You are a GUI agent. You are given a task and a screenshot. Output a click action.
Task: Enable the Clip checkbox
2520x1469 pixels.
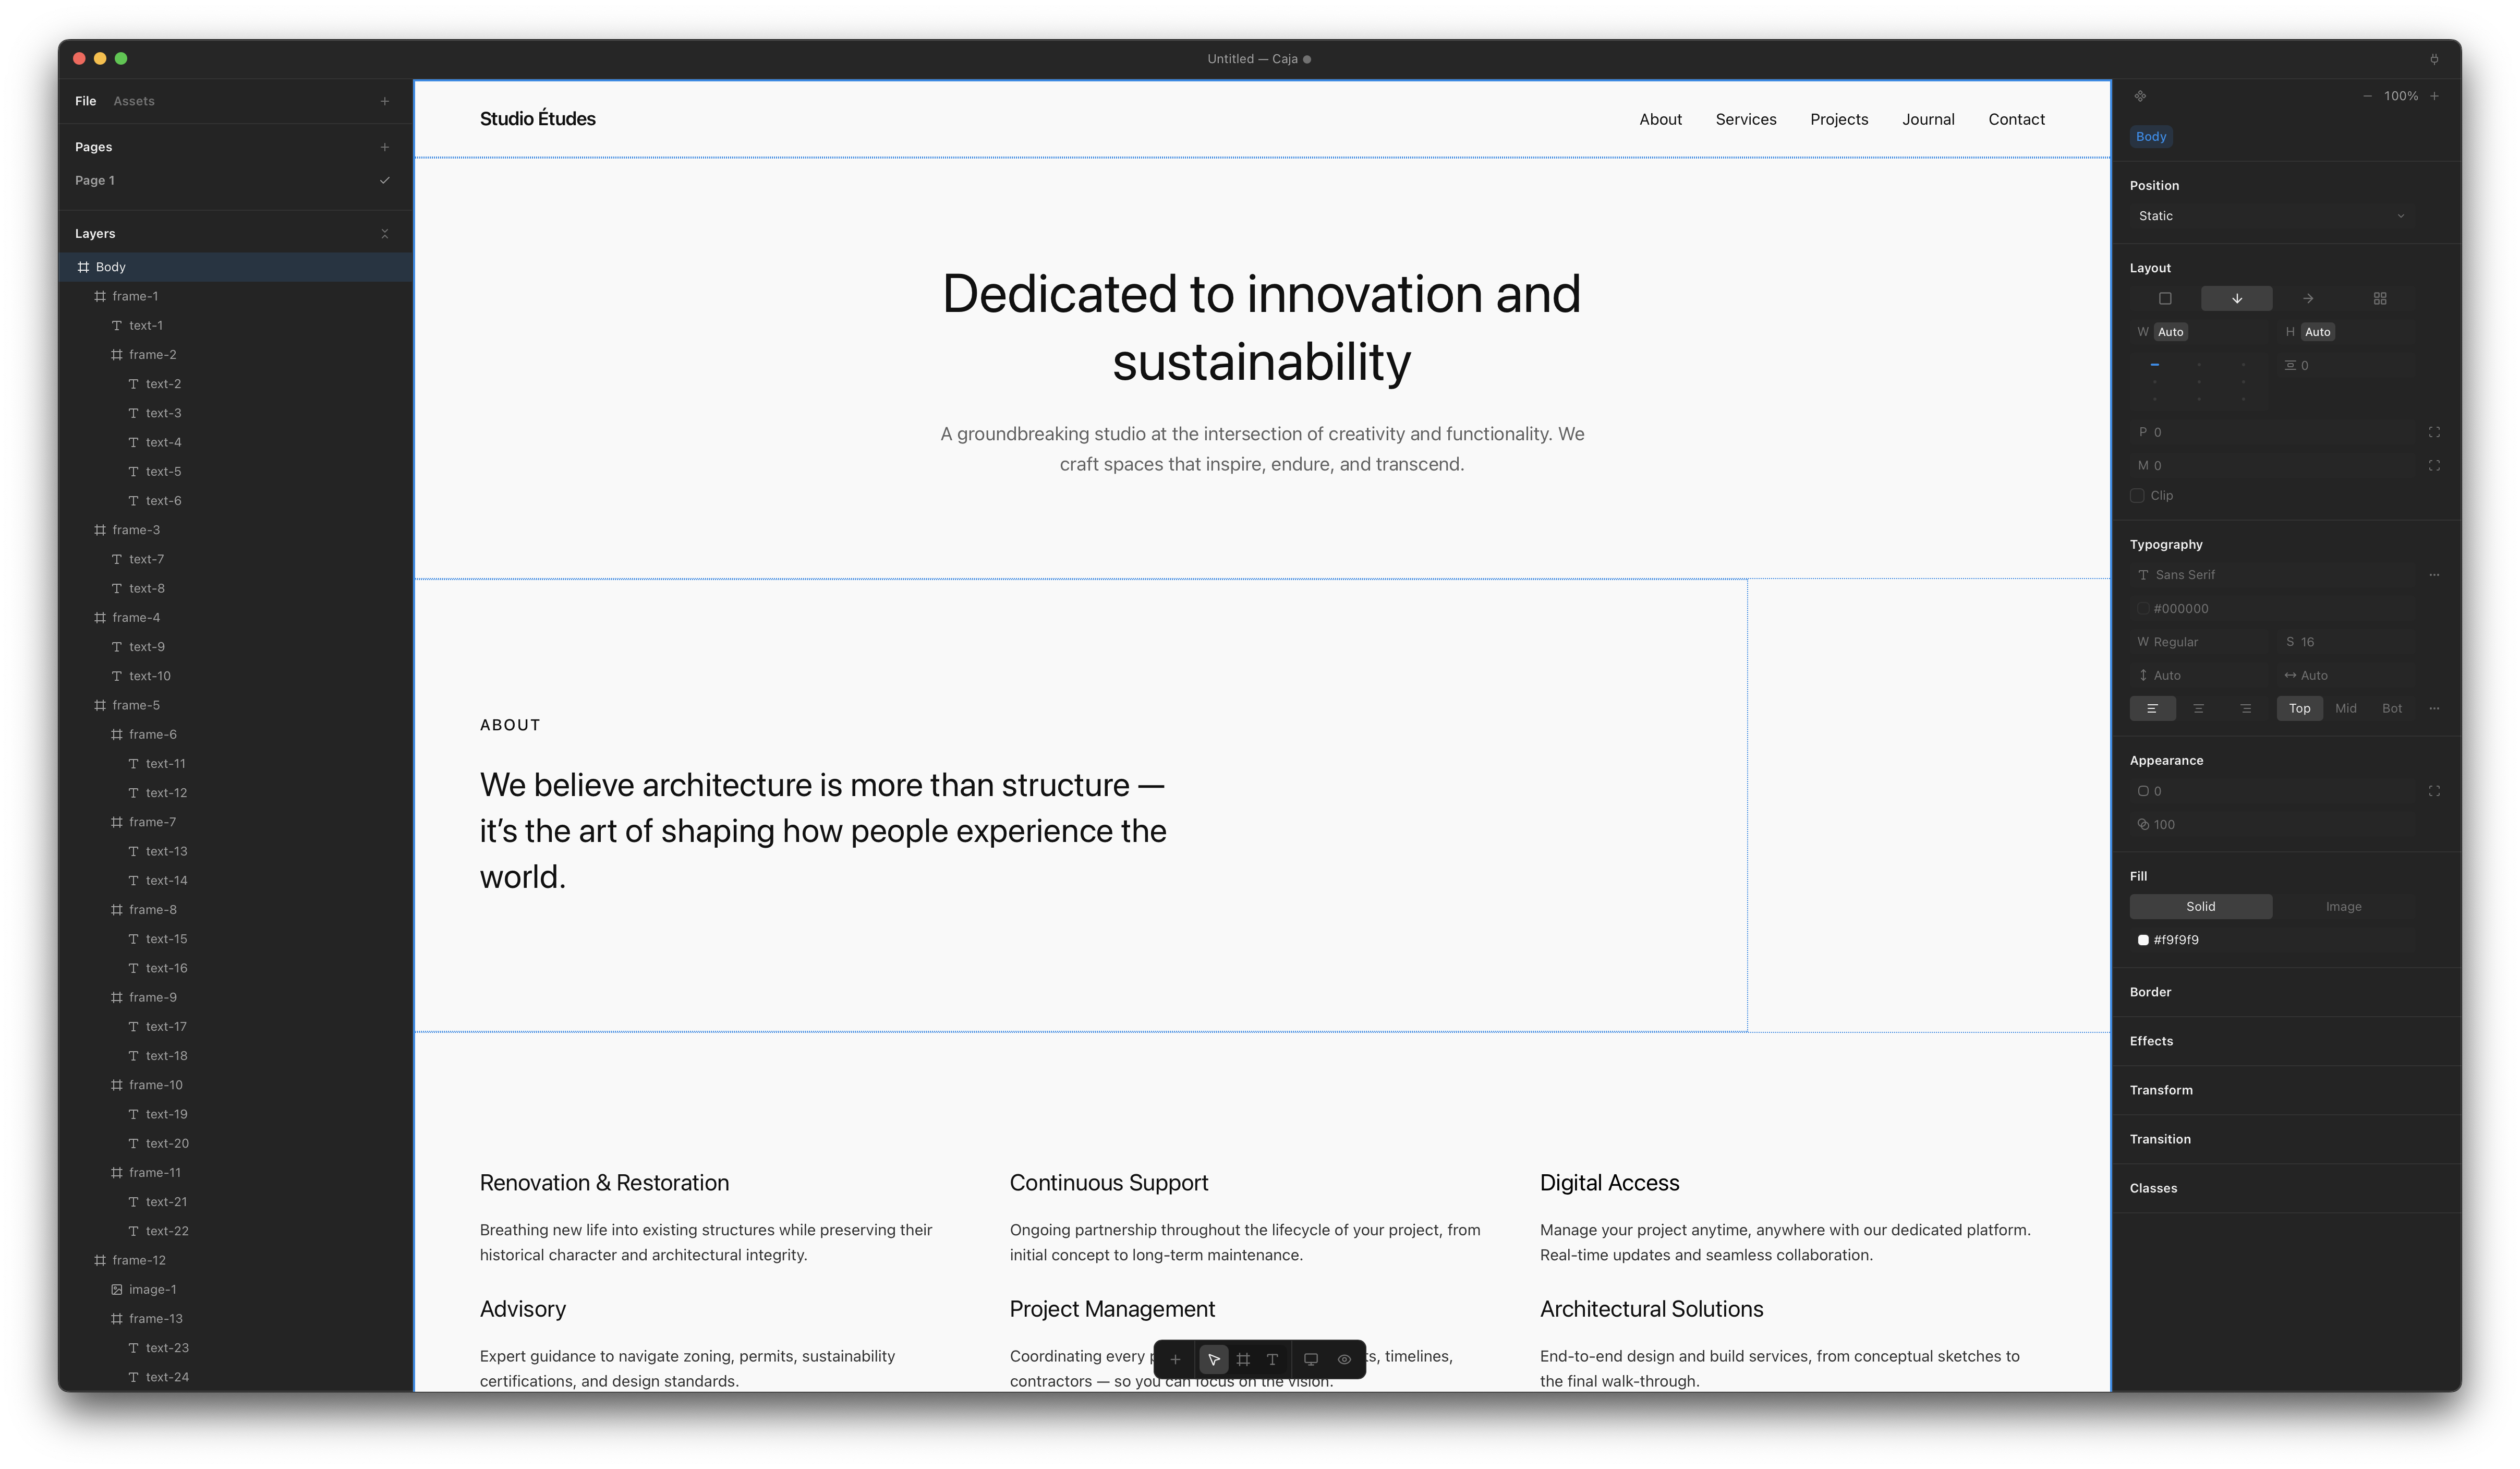coord(2137,495)
